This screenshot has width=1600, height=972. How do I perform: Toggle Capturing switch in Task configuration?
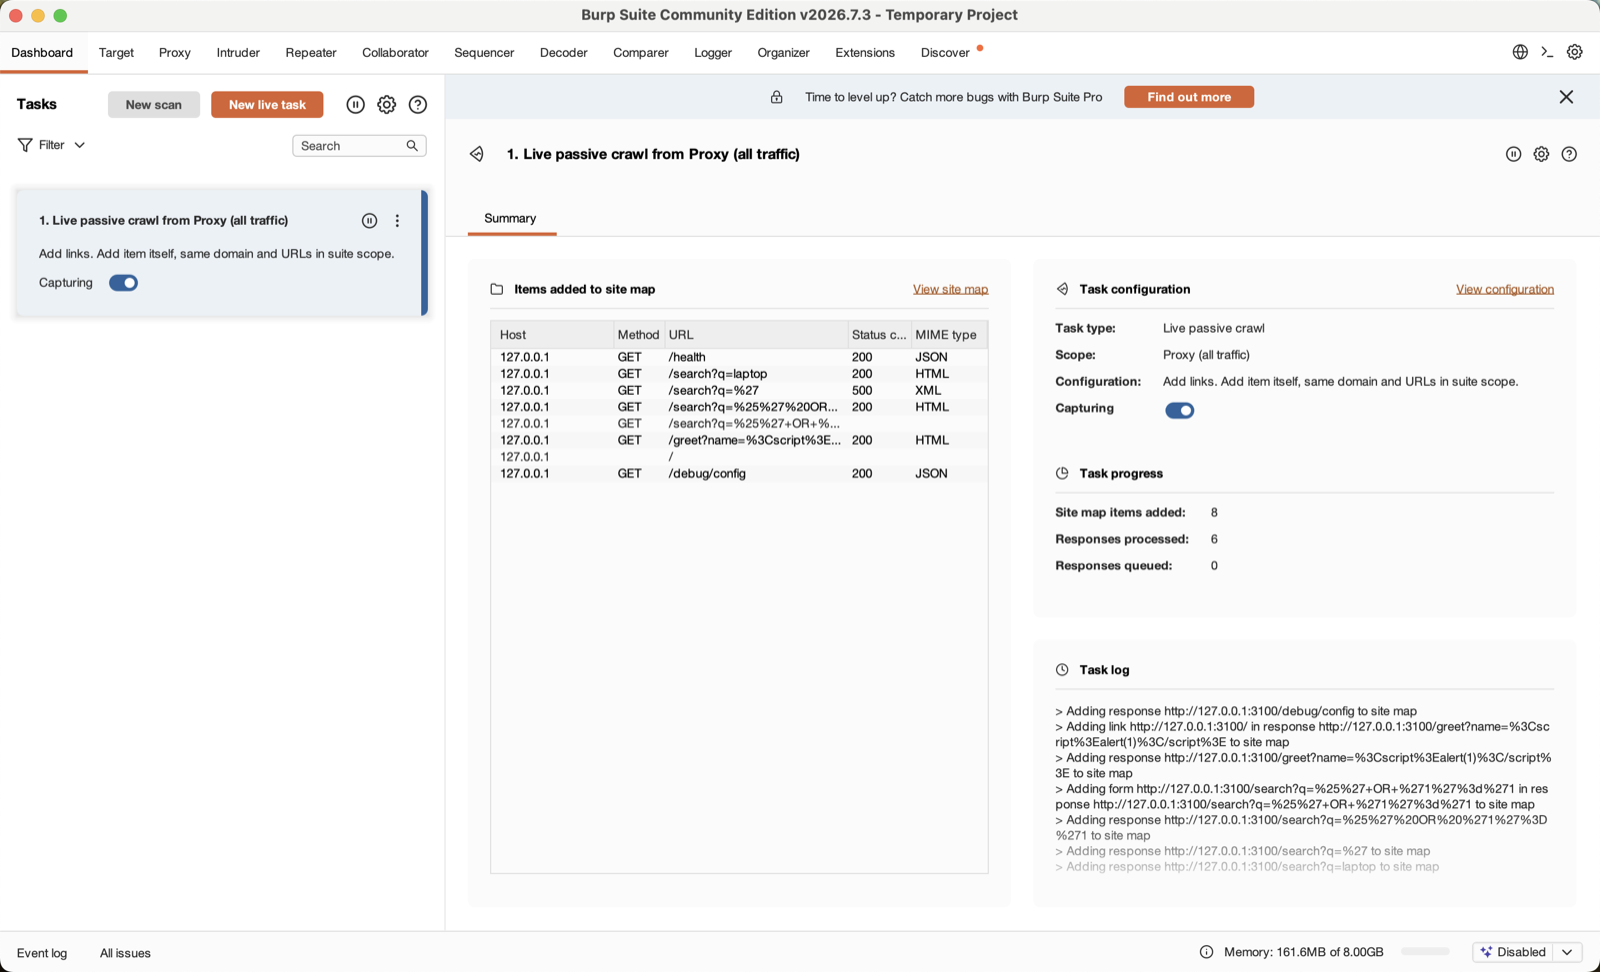click(1180, 410)
